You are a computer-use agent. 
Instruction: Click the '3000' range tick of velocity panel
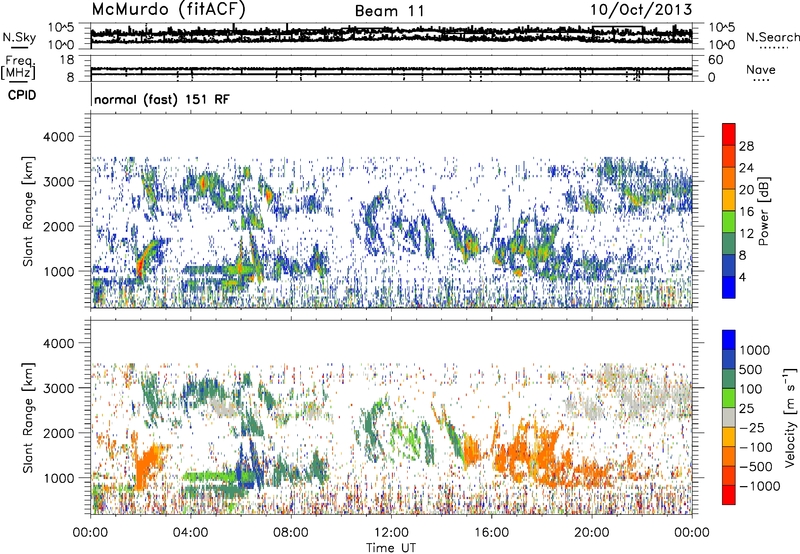(61, 388)
